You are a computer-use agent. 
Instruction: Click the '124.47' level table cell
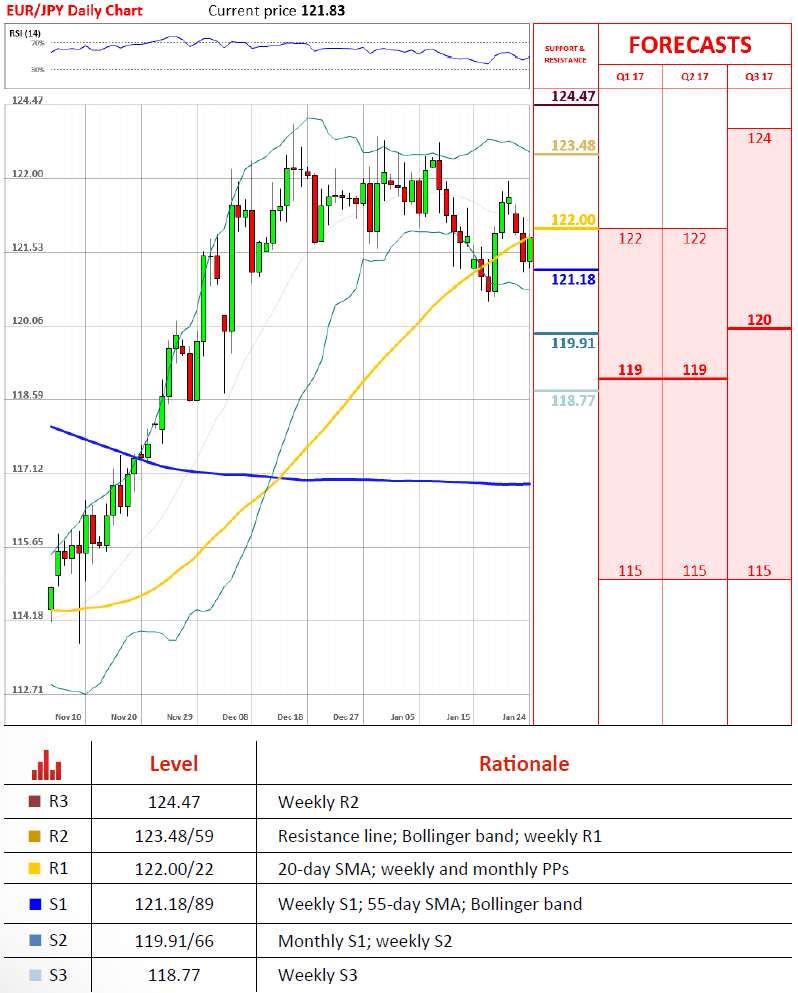point(174,802)
